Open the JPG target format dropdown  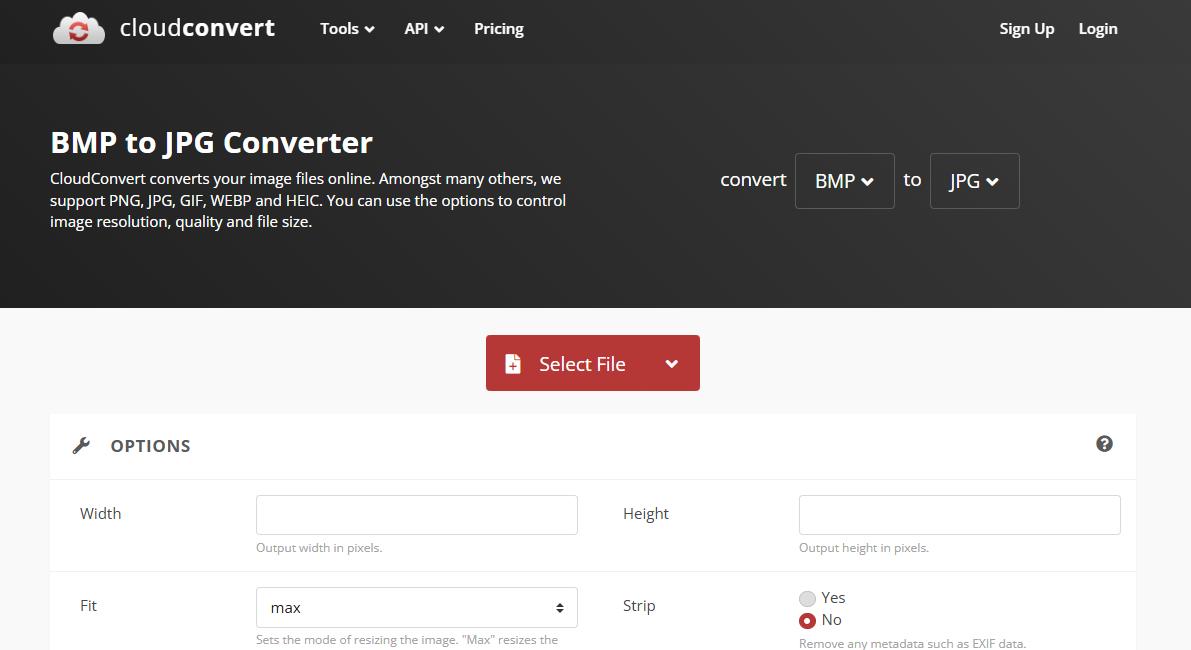click(974, 181)
